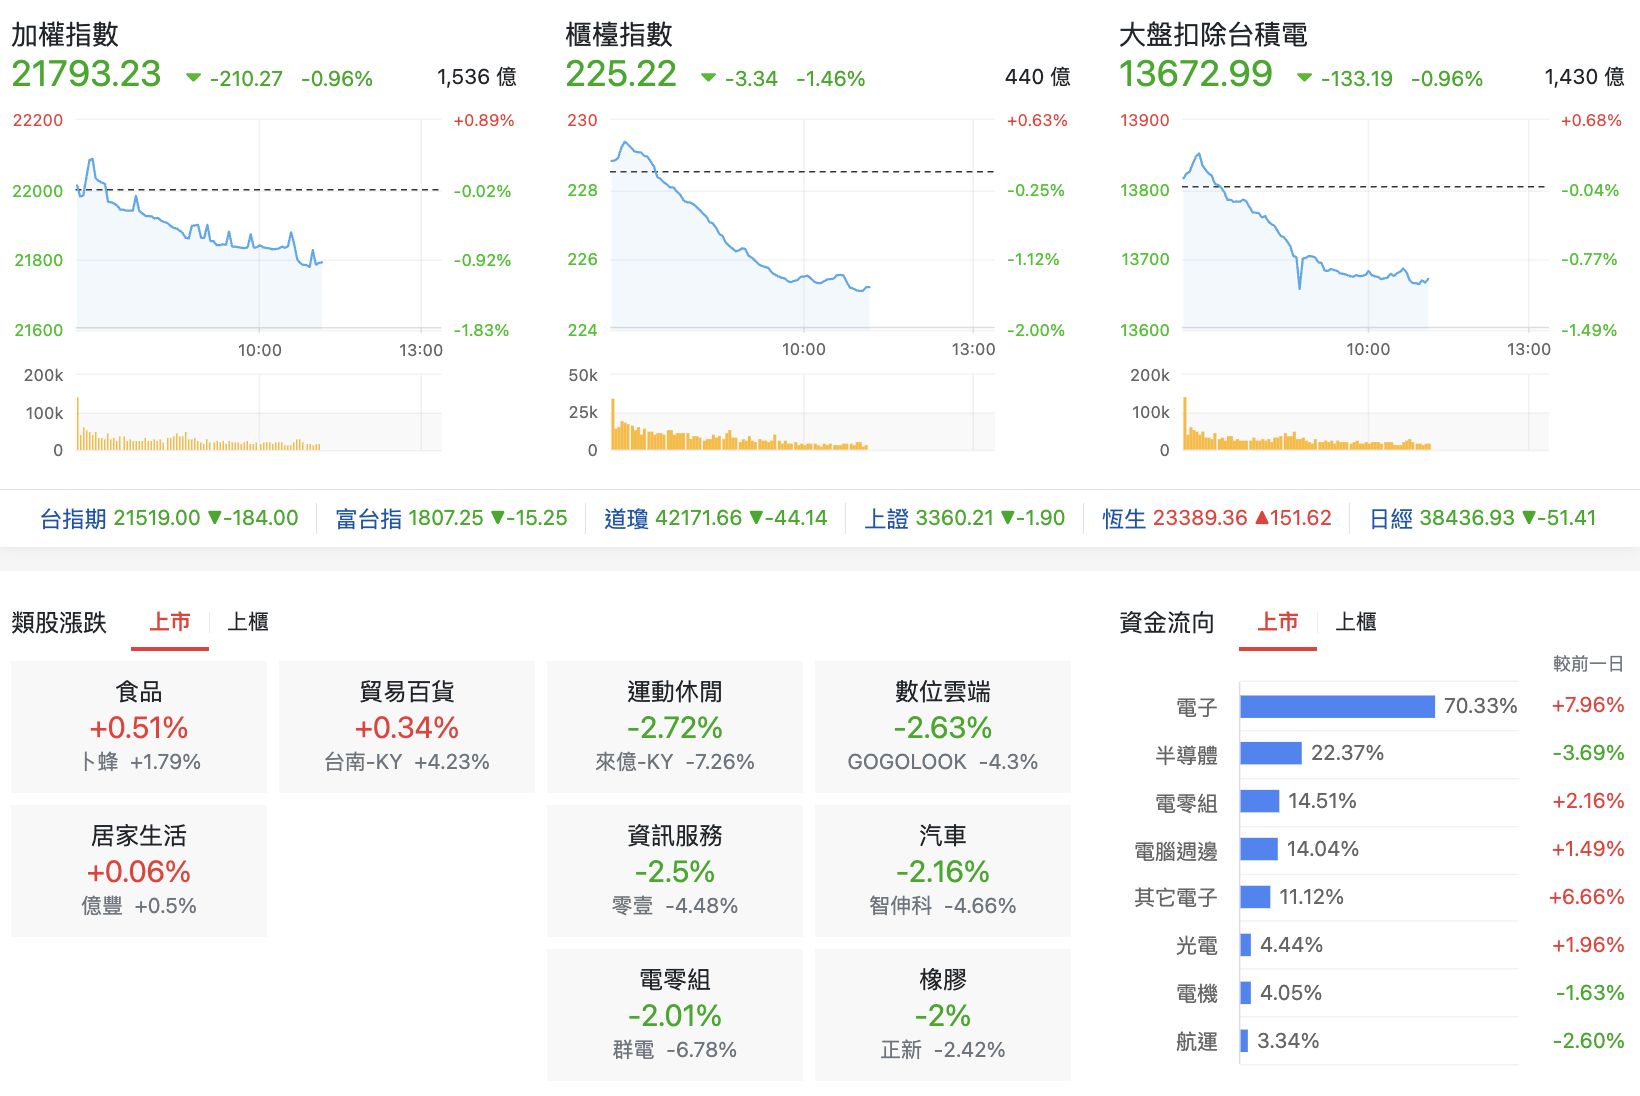Viewport: 1640px width, 1096px height.
Task: Click the 大盤扣除台積電 volume bar chart
Action: [1366, 413]
